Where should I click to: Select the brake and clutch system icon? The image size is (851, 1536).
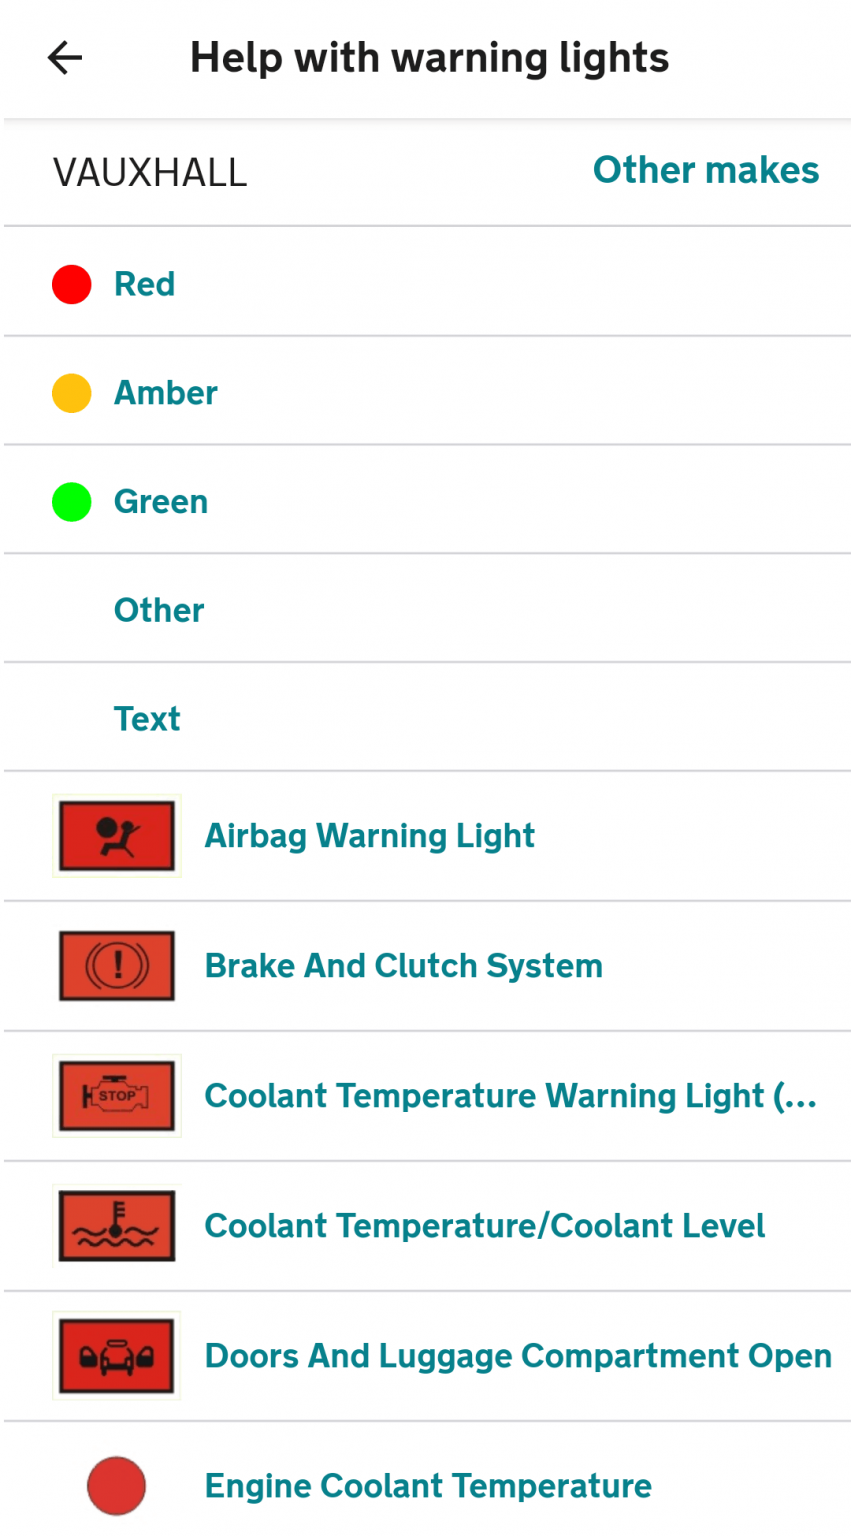click(x=117, y=966)
